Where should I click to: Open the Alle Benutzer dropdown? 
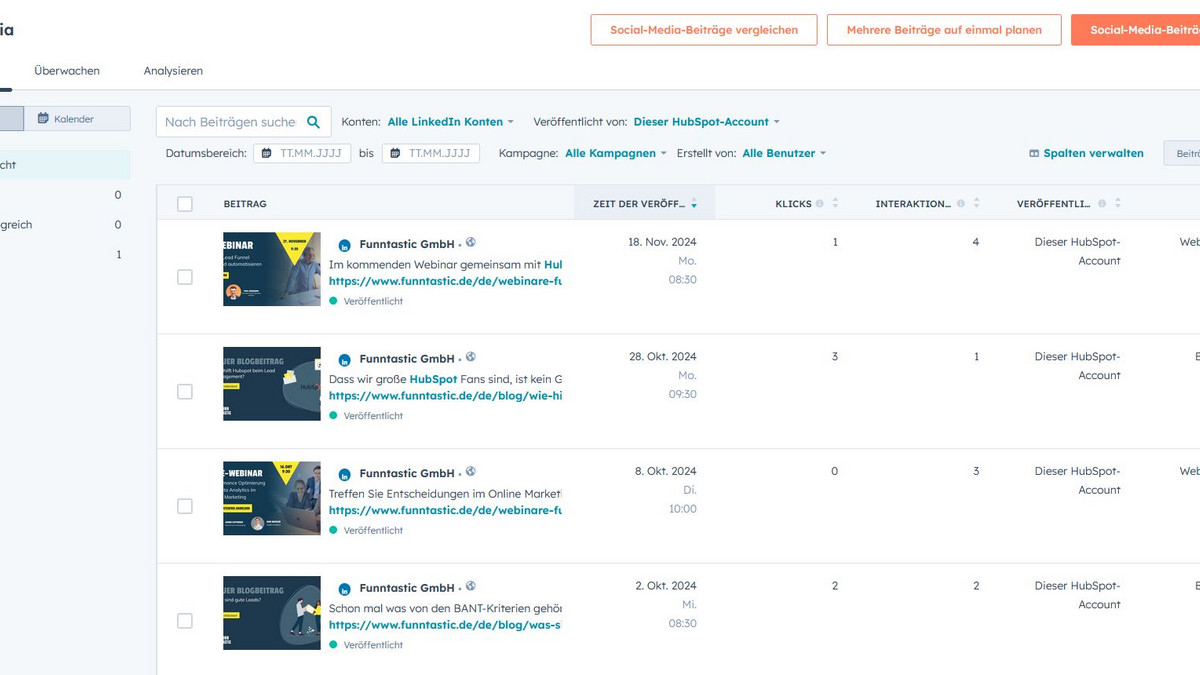coord(784,154)
